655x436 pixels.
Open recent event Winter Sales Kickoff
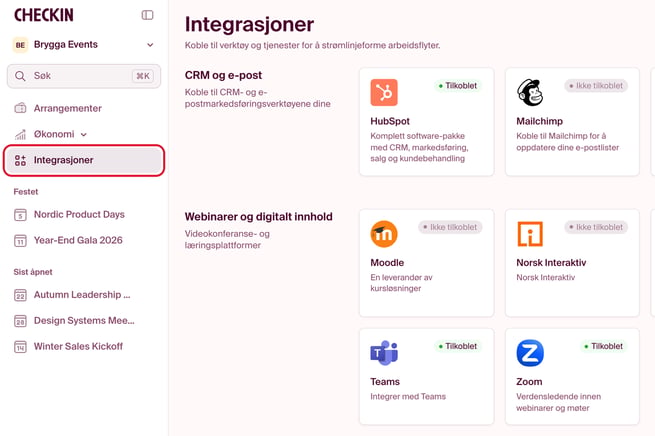[x=78, y=347]
